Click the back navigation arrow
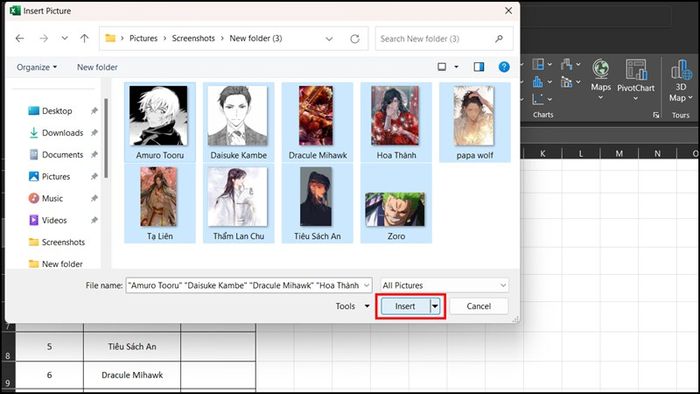 click(x=20, y=39)
